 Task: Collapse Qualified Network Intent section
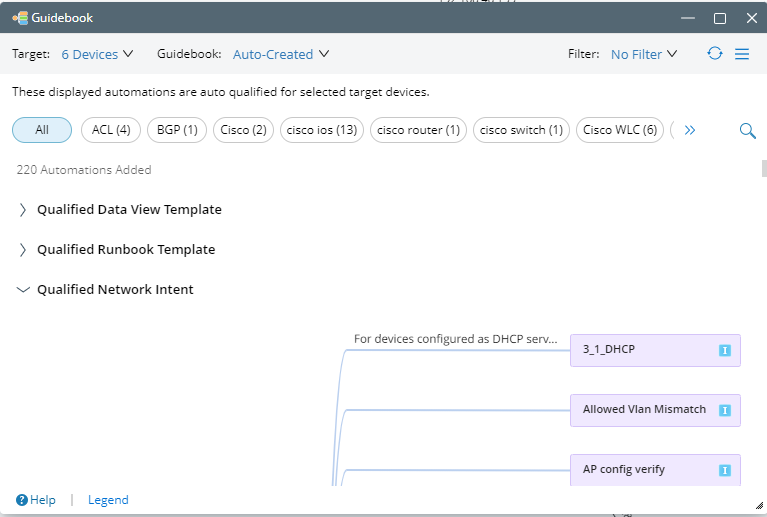pos(23,290)
